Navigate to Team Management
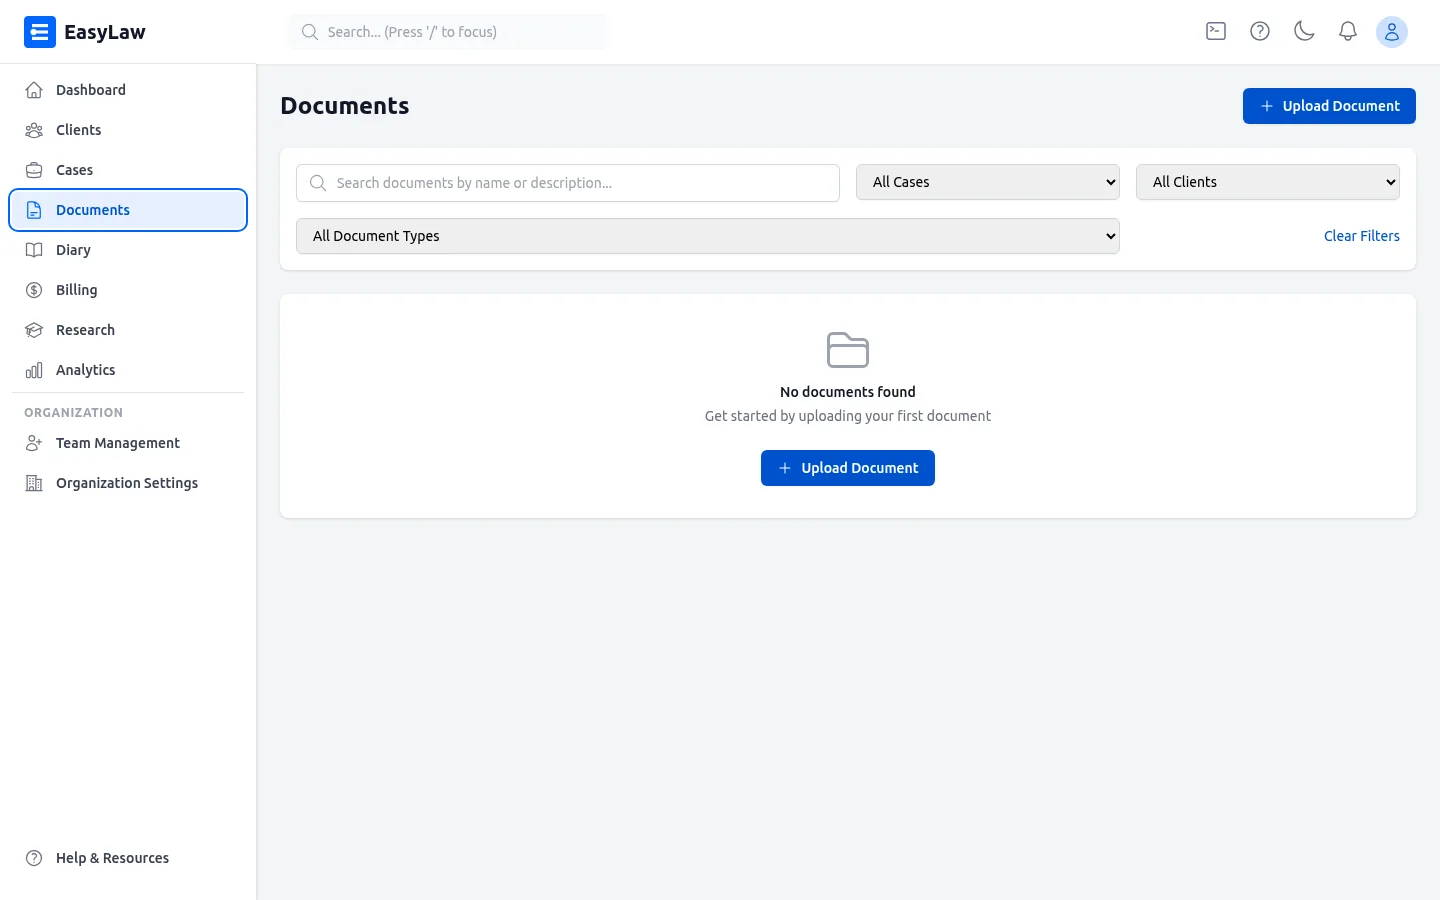The image size is (1440, 900). point(117,443)
